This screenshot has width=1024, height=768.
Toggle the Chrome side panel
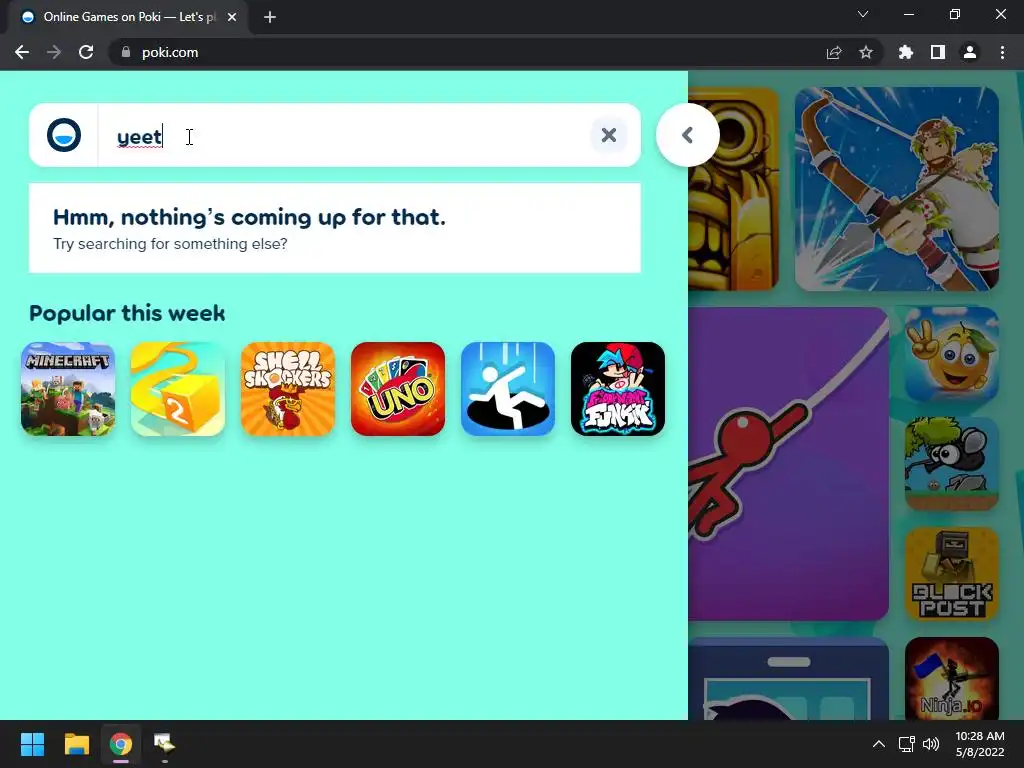click(x=938, y=52)
